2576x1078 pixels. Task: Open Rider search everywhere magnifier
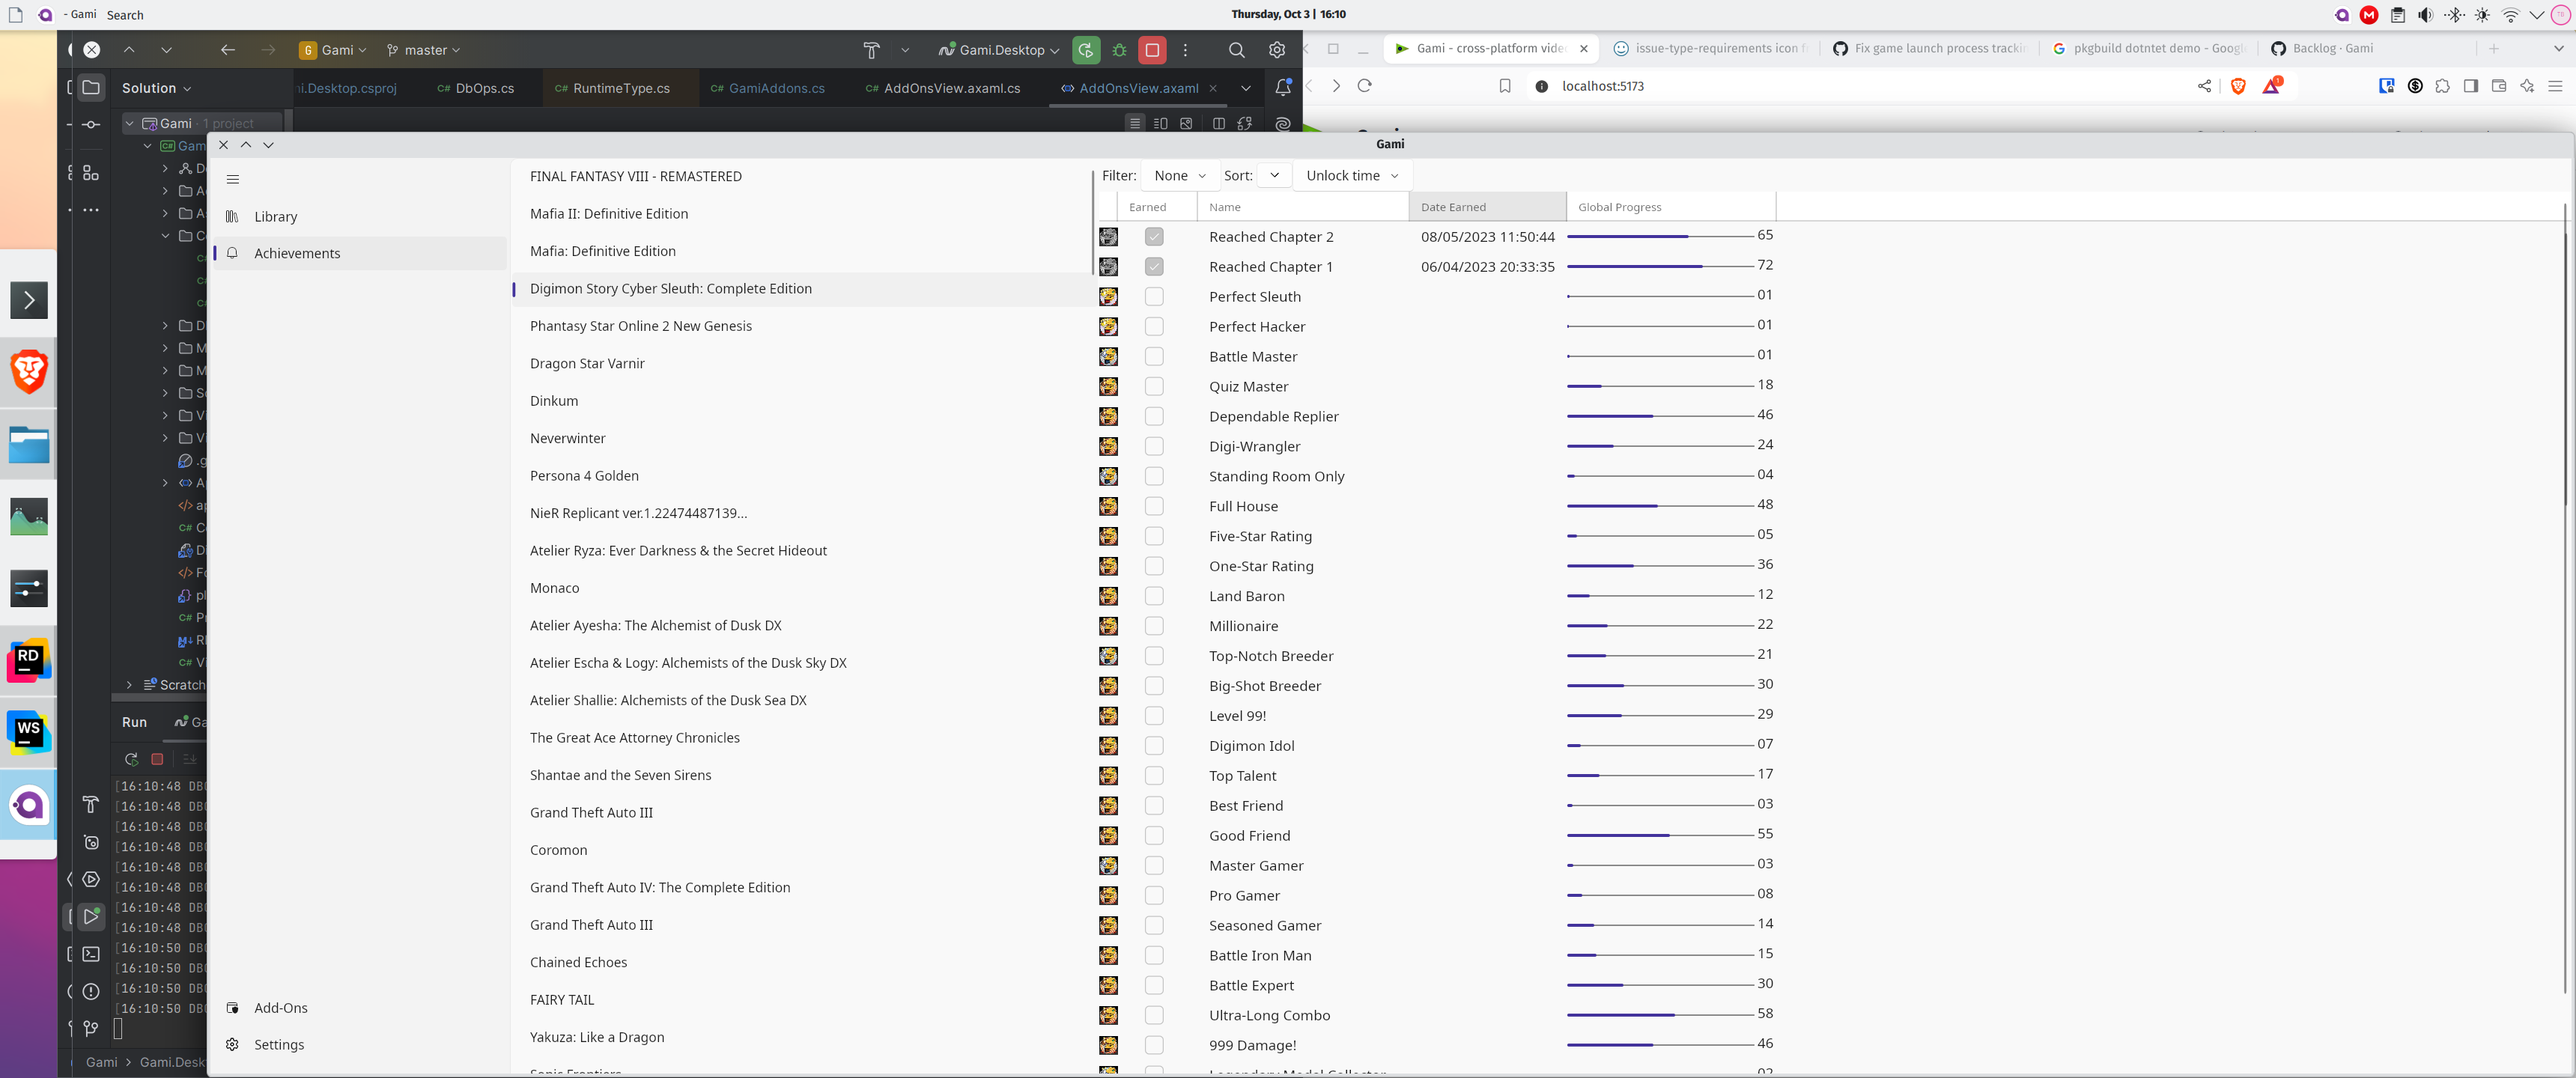[1236, 50]
